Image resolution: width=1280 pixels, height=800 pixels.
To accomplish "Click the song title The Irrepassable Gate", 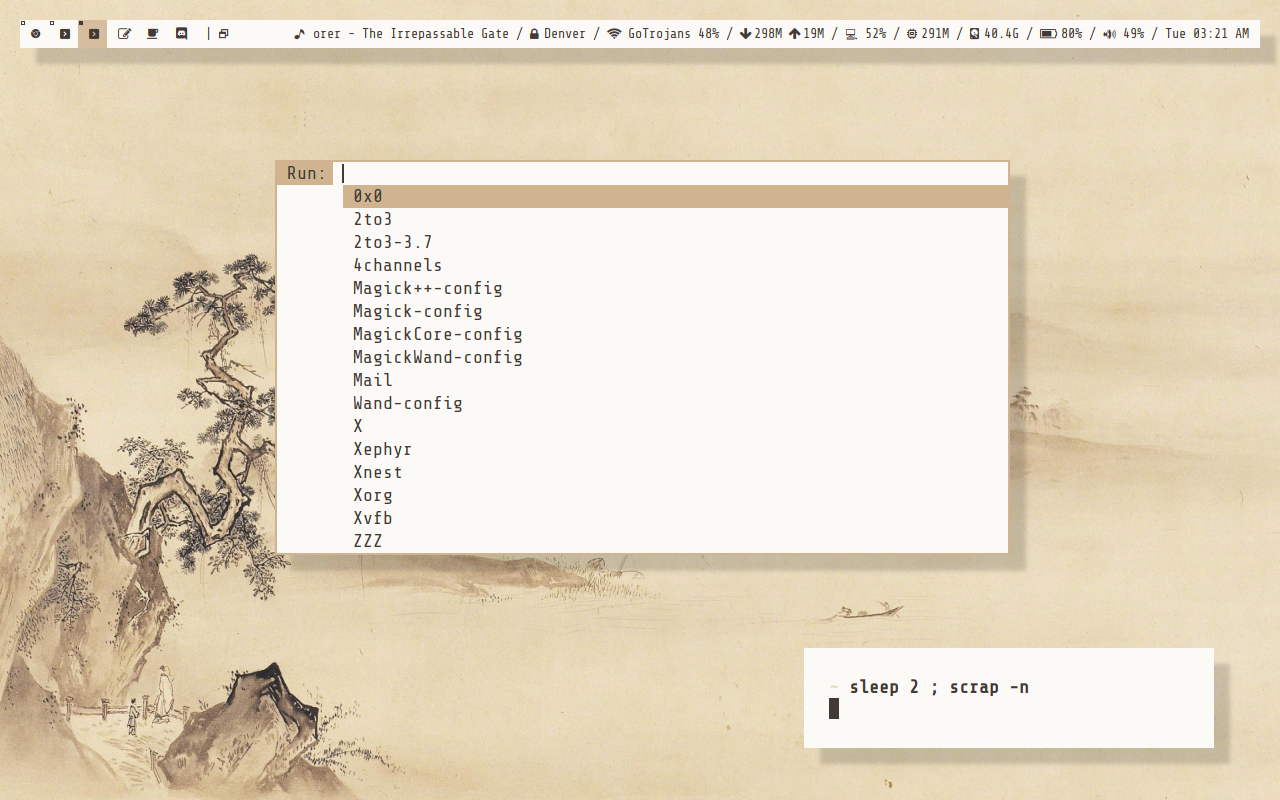I will [435, 34].
